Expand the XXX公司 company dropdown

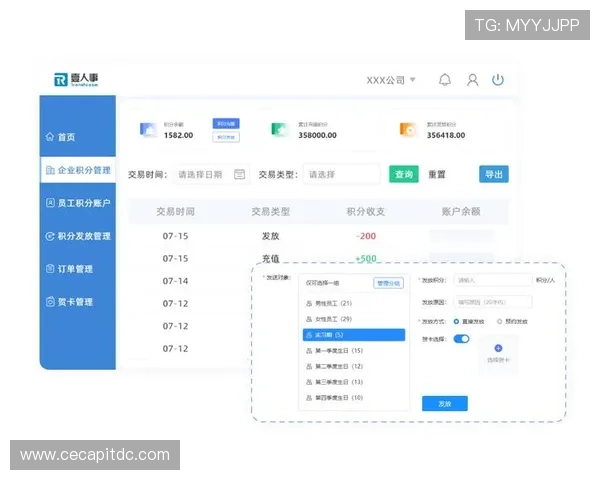click(x=391, y=80)
